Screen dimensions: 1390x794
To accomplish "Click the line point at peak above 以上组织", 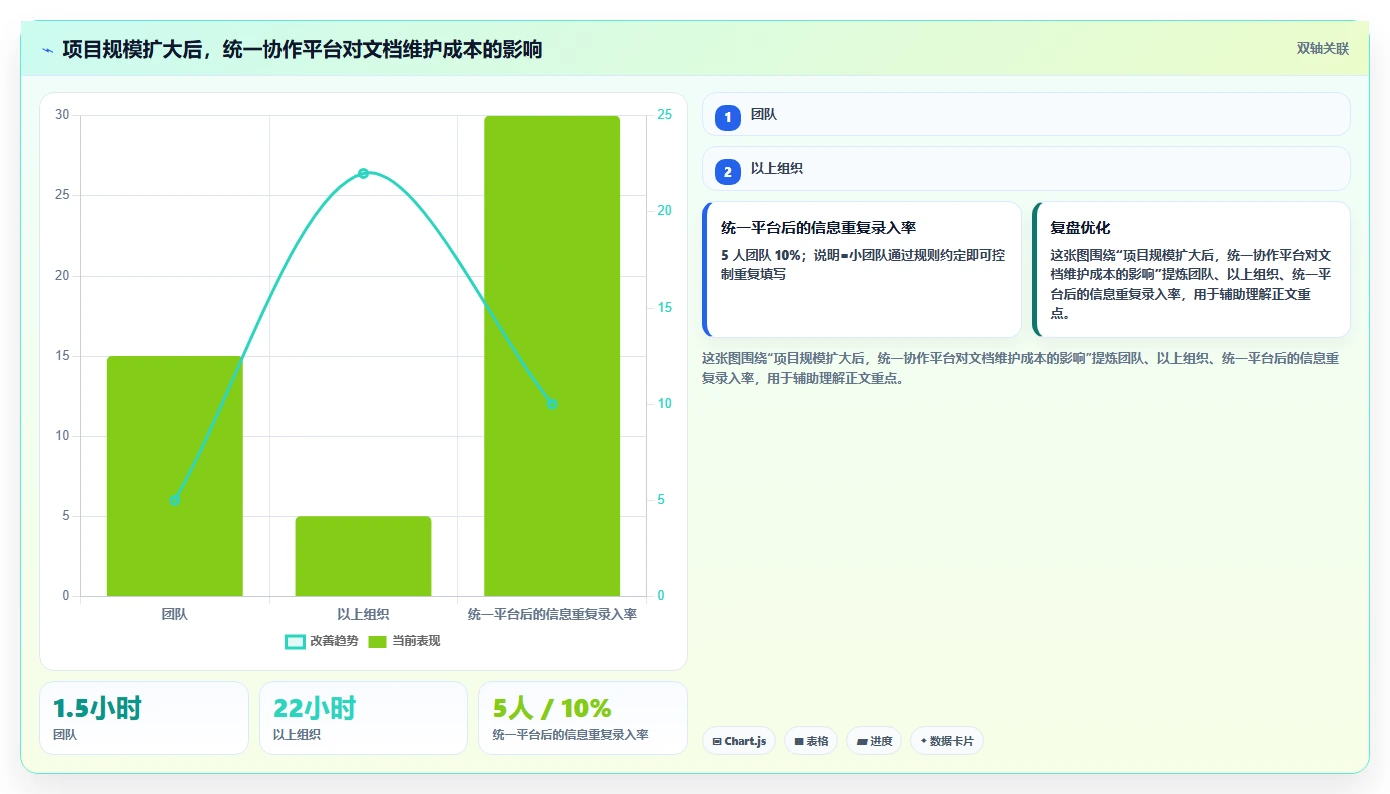I will [x=364, y=173].
